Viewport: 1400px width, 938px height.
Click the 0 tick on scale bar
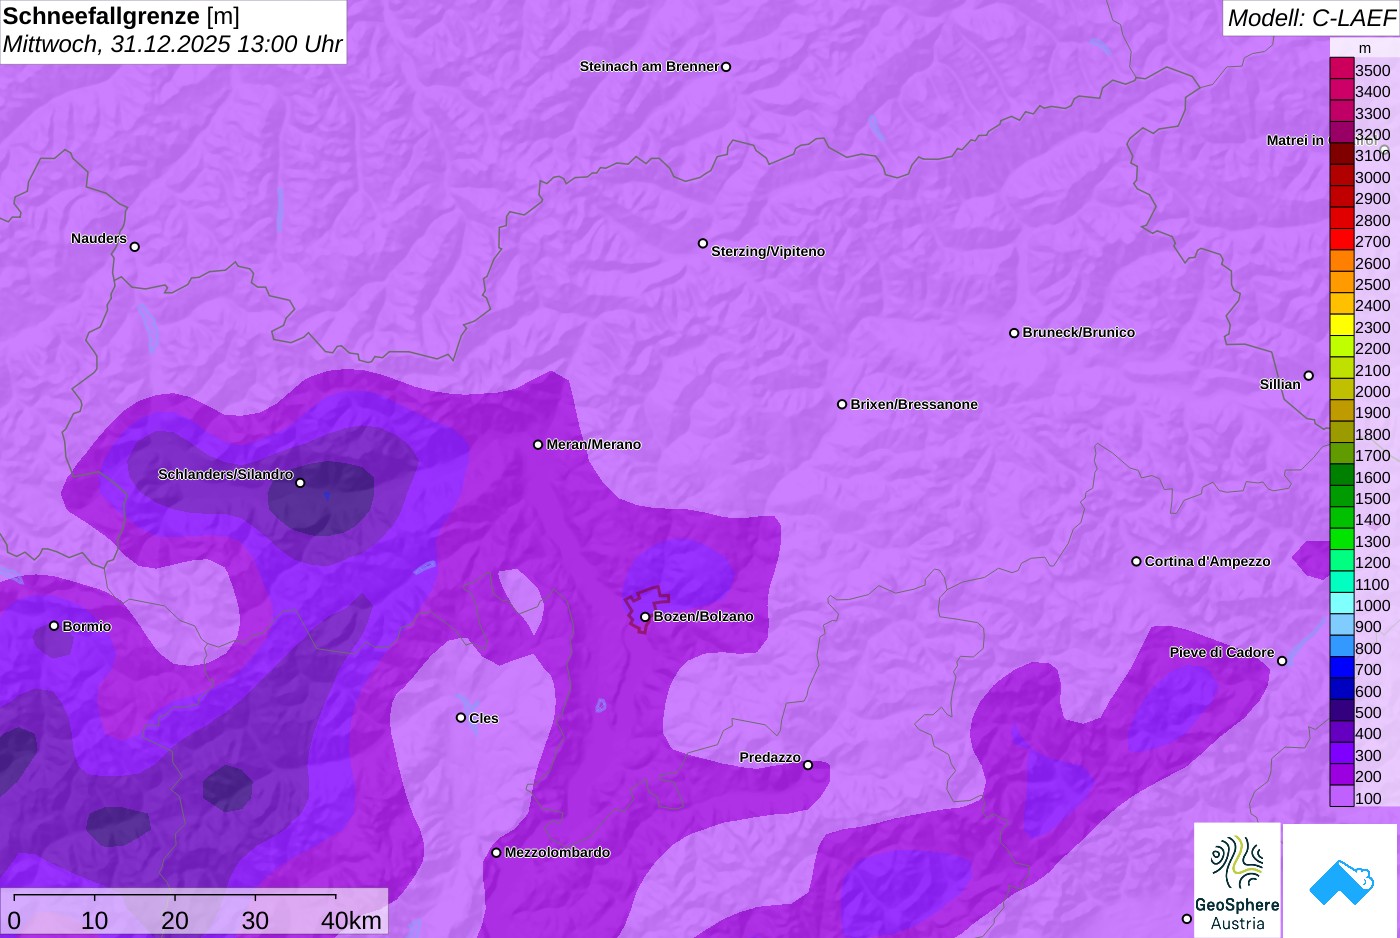(14, 921)
